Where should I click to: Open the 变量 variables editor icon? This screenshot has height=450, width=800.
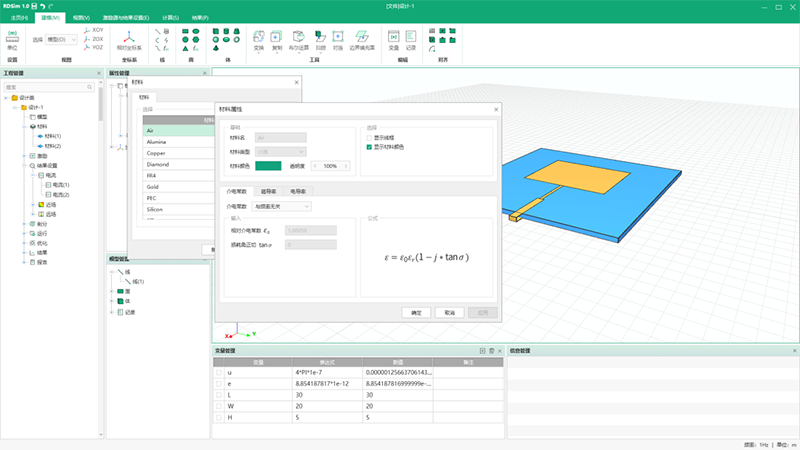pyautogui.click(x=394, y=37)
